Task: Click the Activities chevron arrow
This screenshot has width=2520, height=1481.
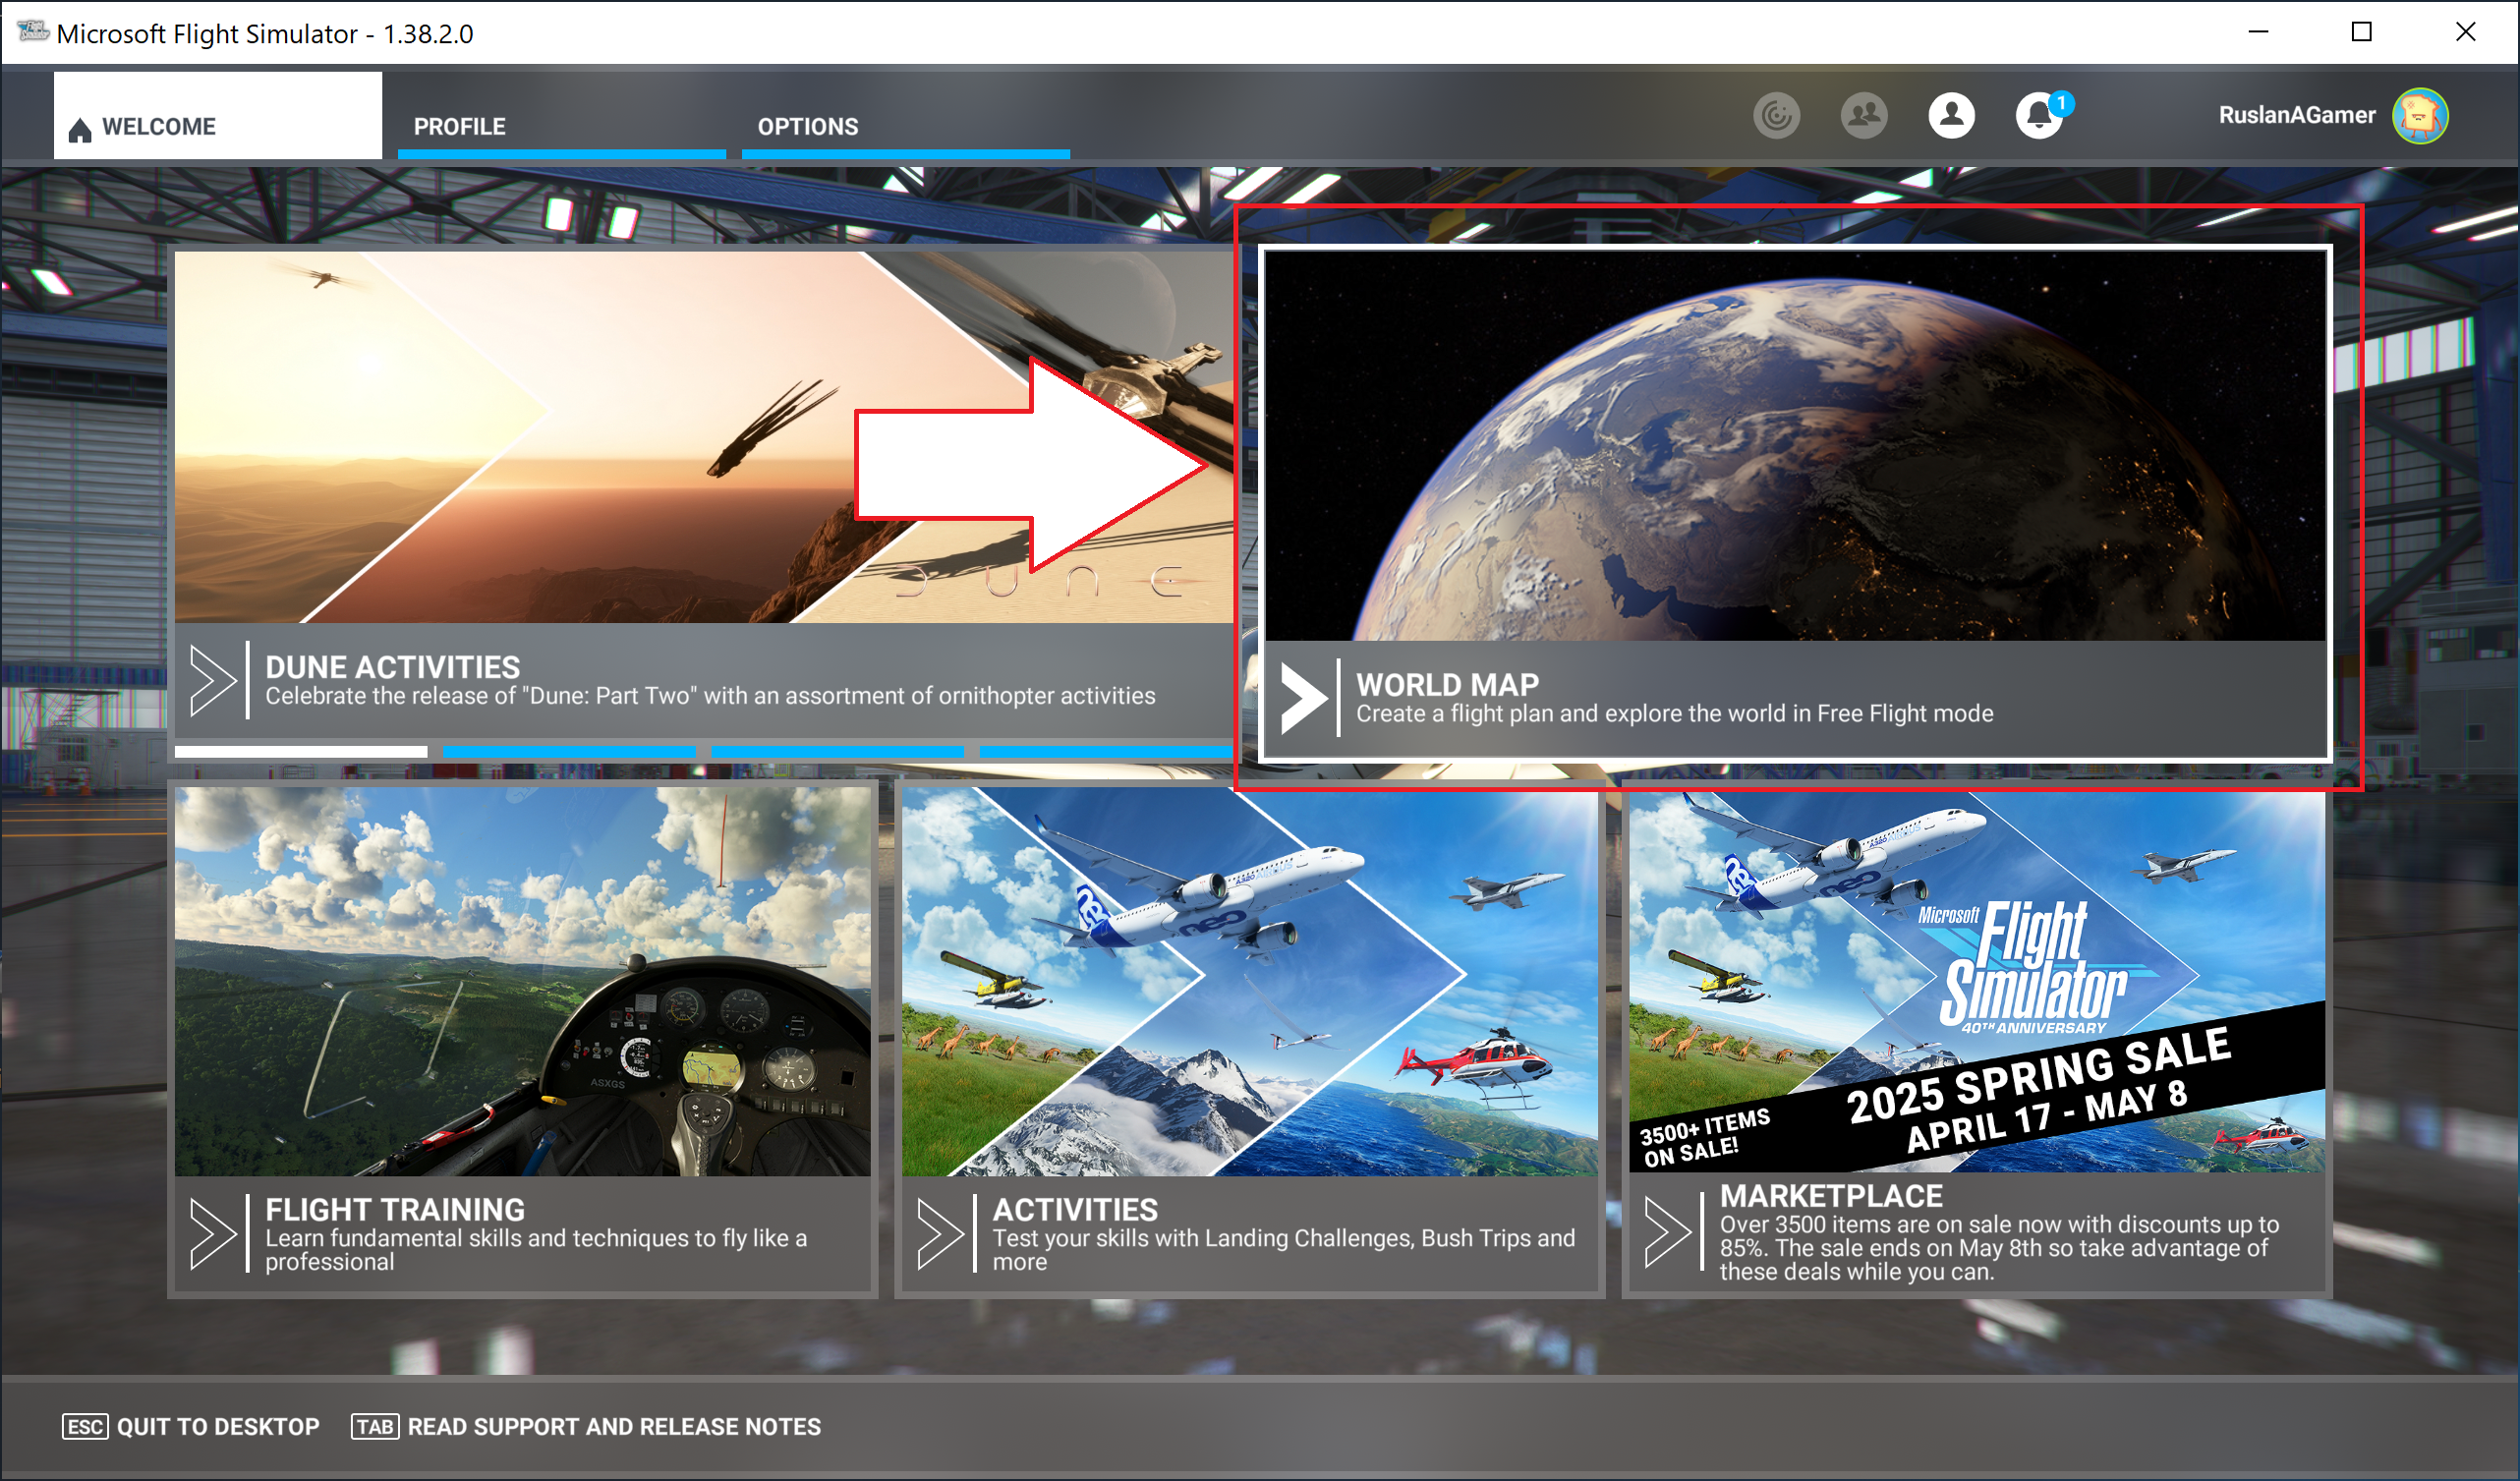Action: tap(940, 1235)
